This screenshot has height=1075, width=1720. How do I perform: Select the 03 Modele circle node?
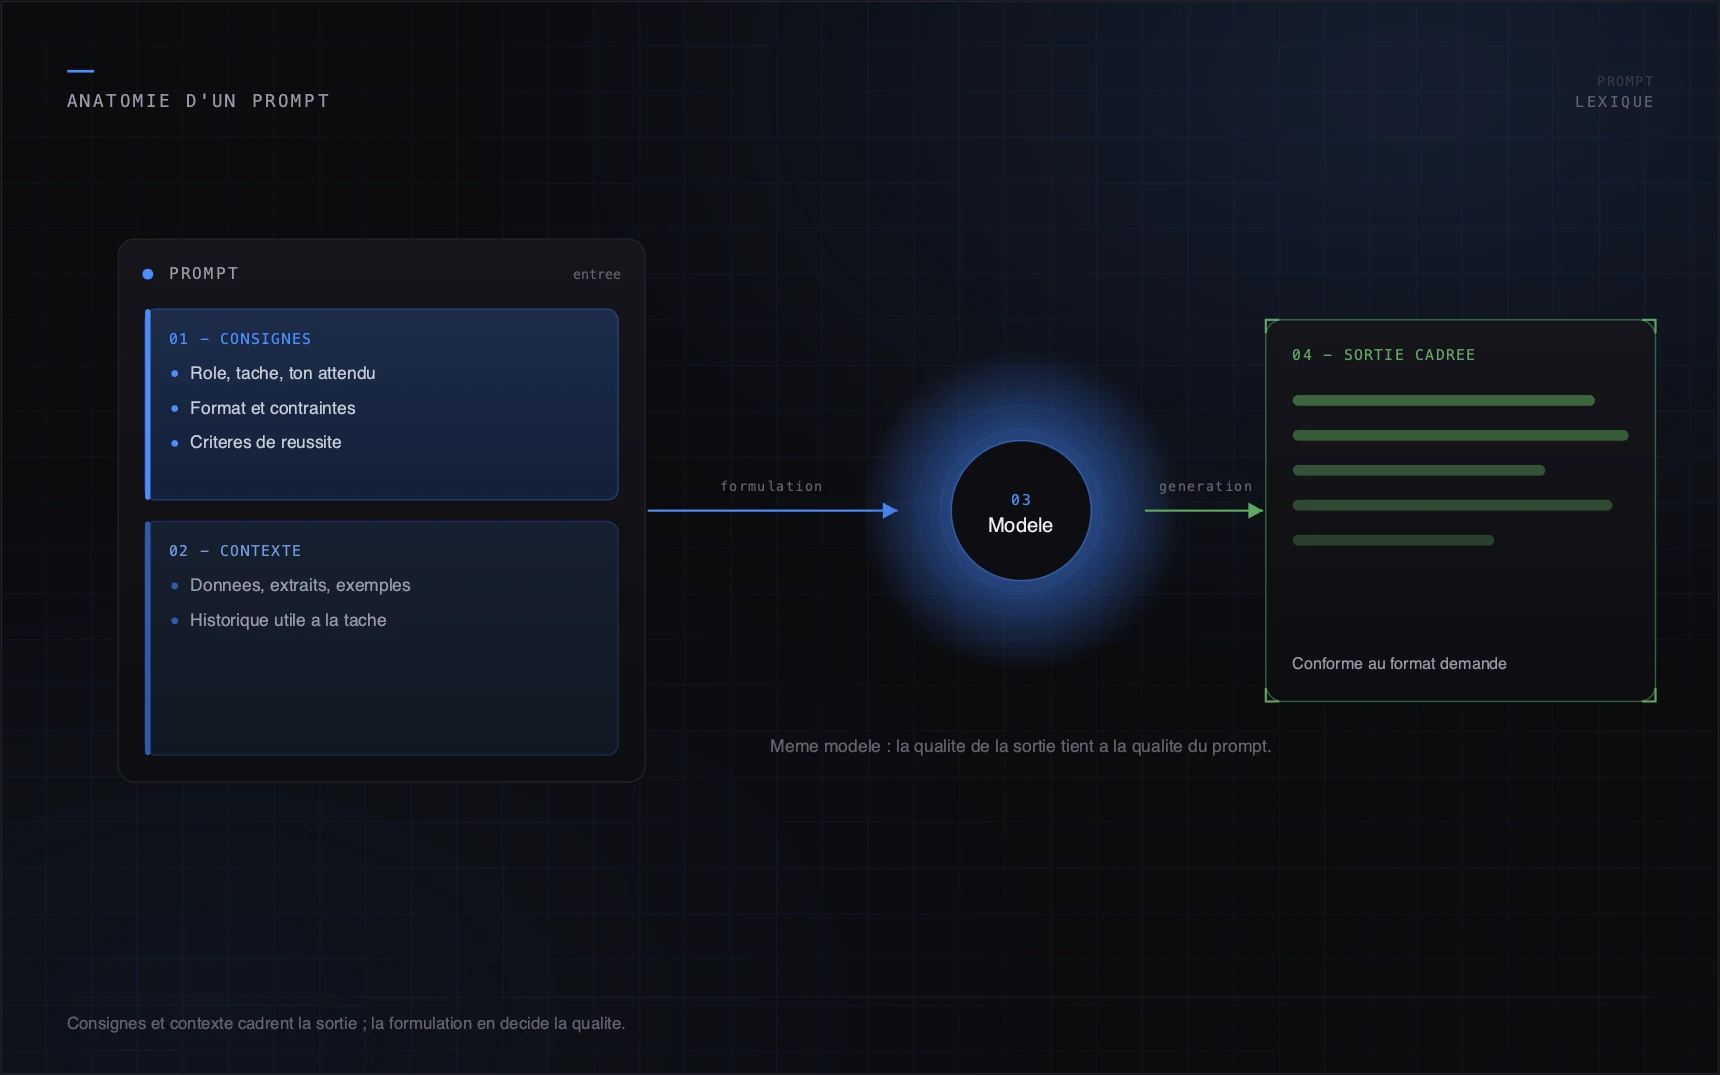point(1020,511)
